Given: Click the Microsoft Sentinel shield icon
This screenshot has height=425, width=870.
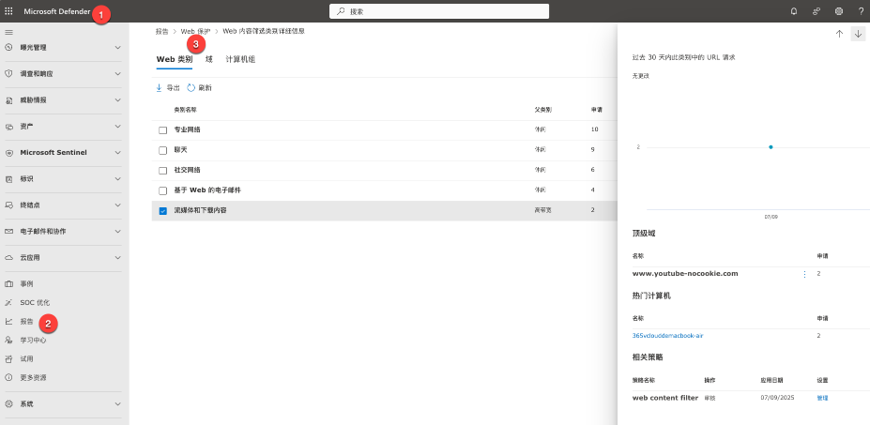Looking at the screenshot, I should click(9, 153).
